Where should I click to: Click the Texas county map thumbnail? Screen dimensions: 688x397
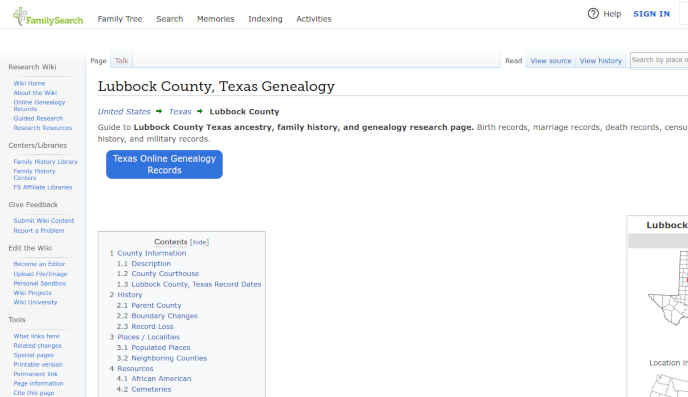668,287
